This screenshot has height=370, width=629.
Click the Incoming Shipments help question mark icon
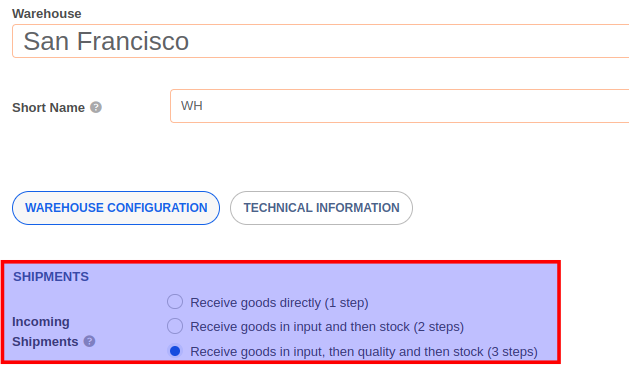[x=89, y=342]
